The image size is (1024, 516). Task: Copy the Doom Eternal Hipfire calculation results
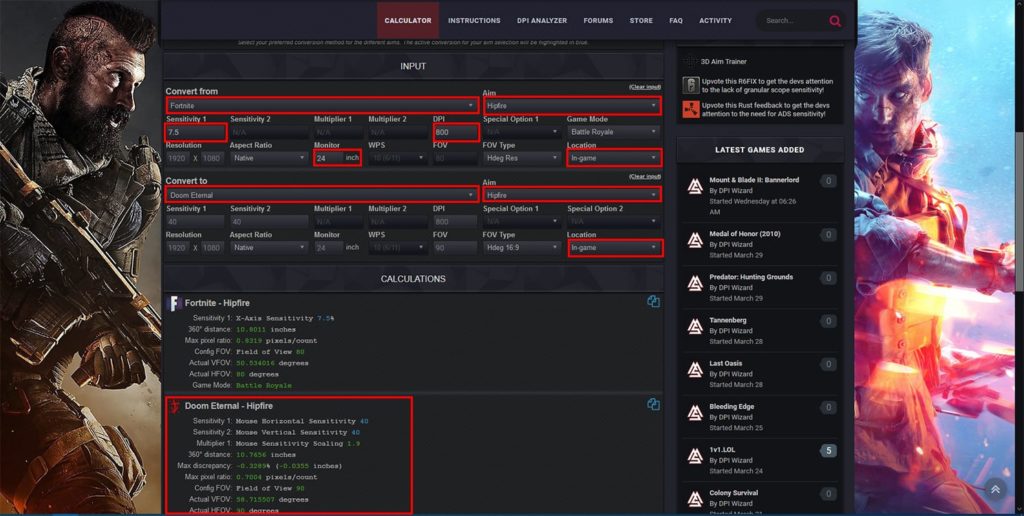[x=653, y=404]
